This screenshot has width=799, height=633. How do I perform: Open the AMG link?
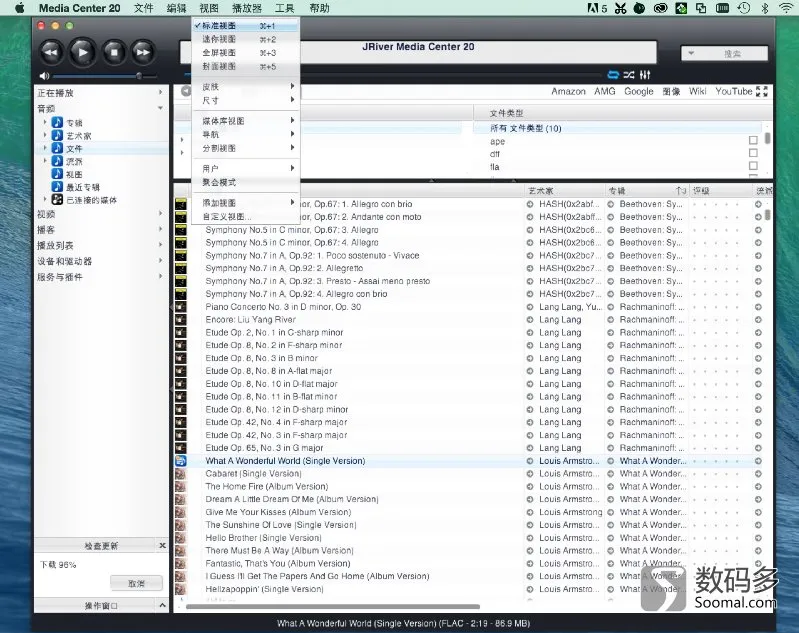click(605, 91)
